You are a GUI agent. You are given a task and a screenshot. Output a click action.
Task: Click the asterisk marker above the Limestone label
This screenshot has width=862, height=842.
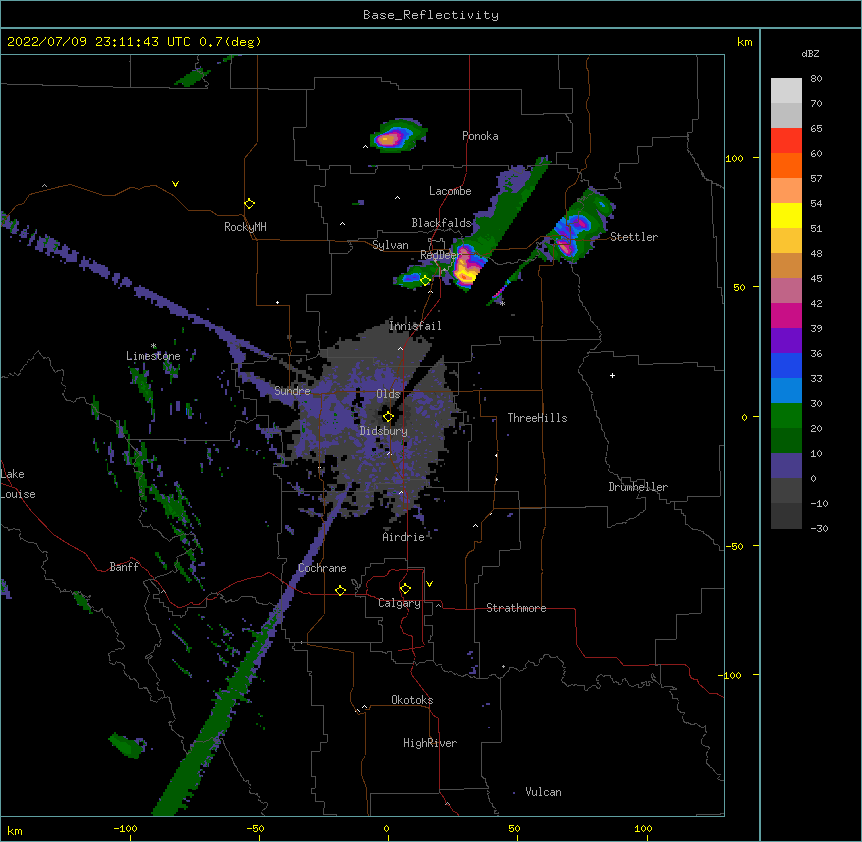coord(153,346)
